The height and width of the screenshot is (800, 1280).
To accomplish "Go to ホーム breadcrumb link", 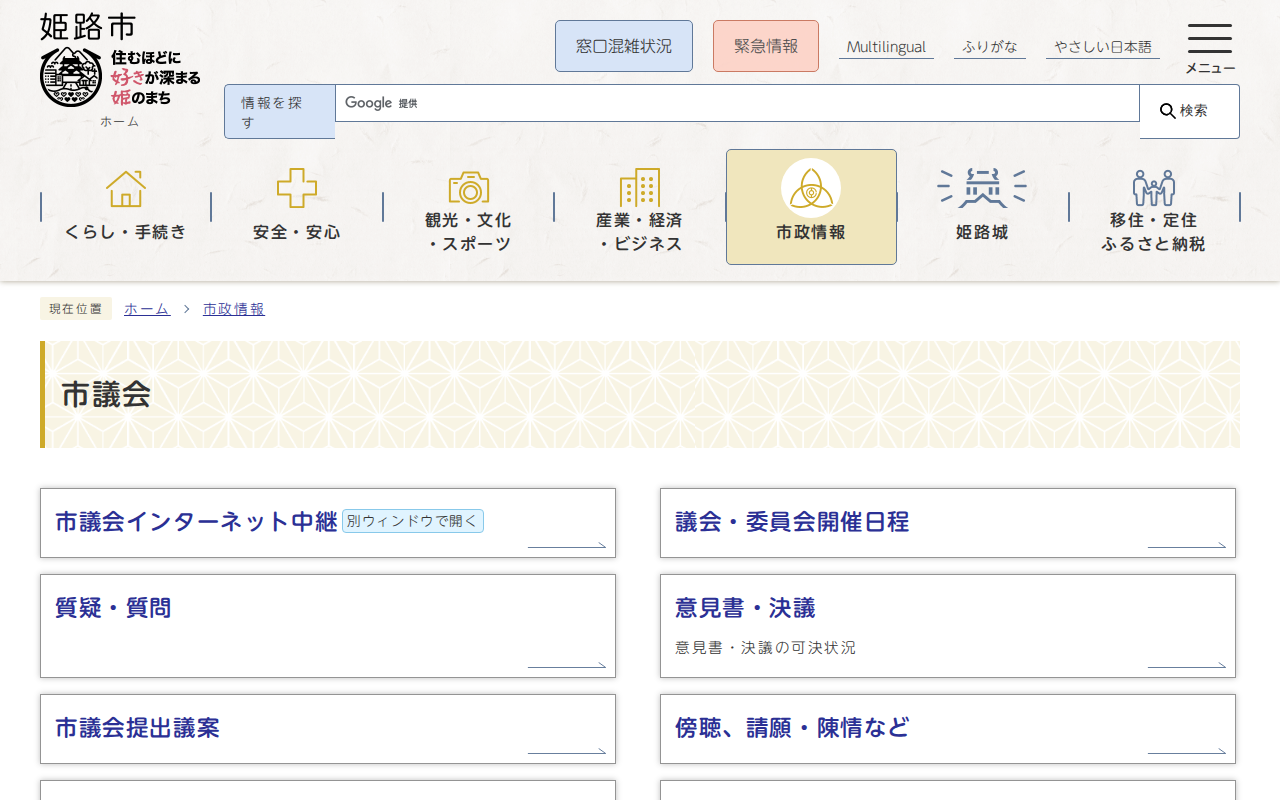I will click(147, 309).
